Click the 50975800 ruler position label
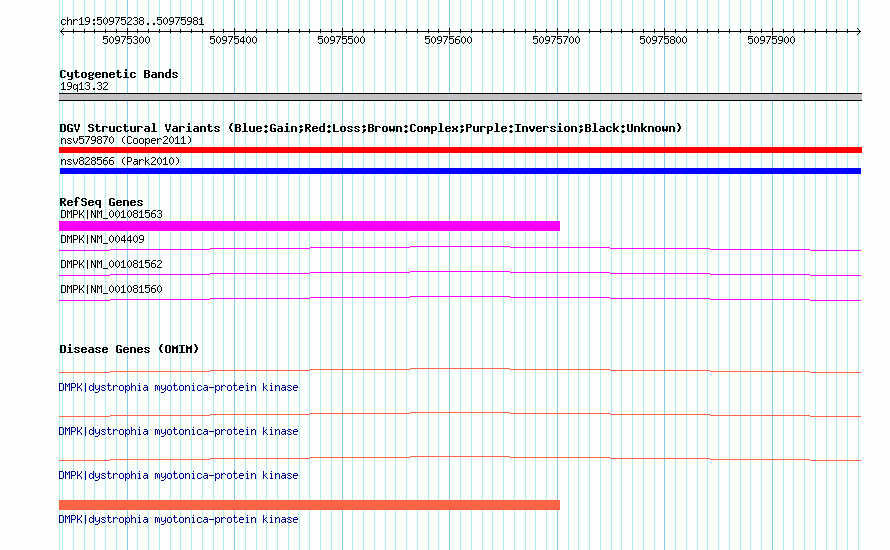This screenshot has height=550, width=890. (x=664, y=40)
